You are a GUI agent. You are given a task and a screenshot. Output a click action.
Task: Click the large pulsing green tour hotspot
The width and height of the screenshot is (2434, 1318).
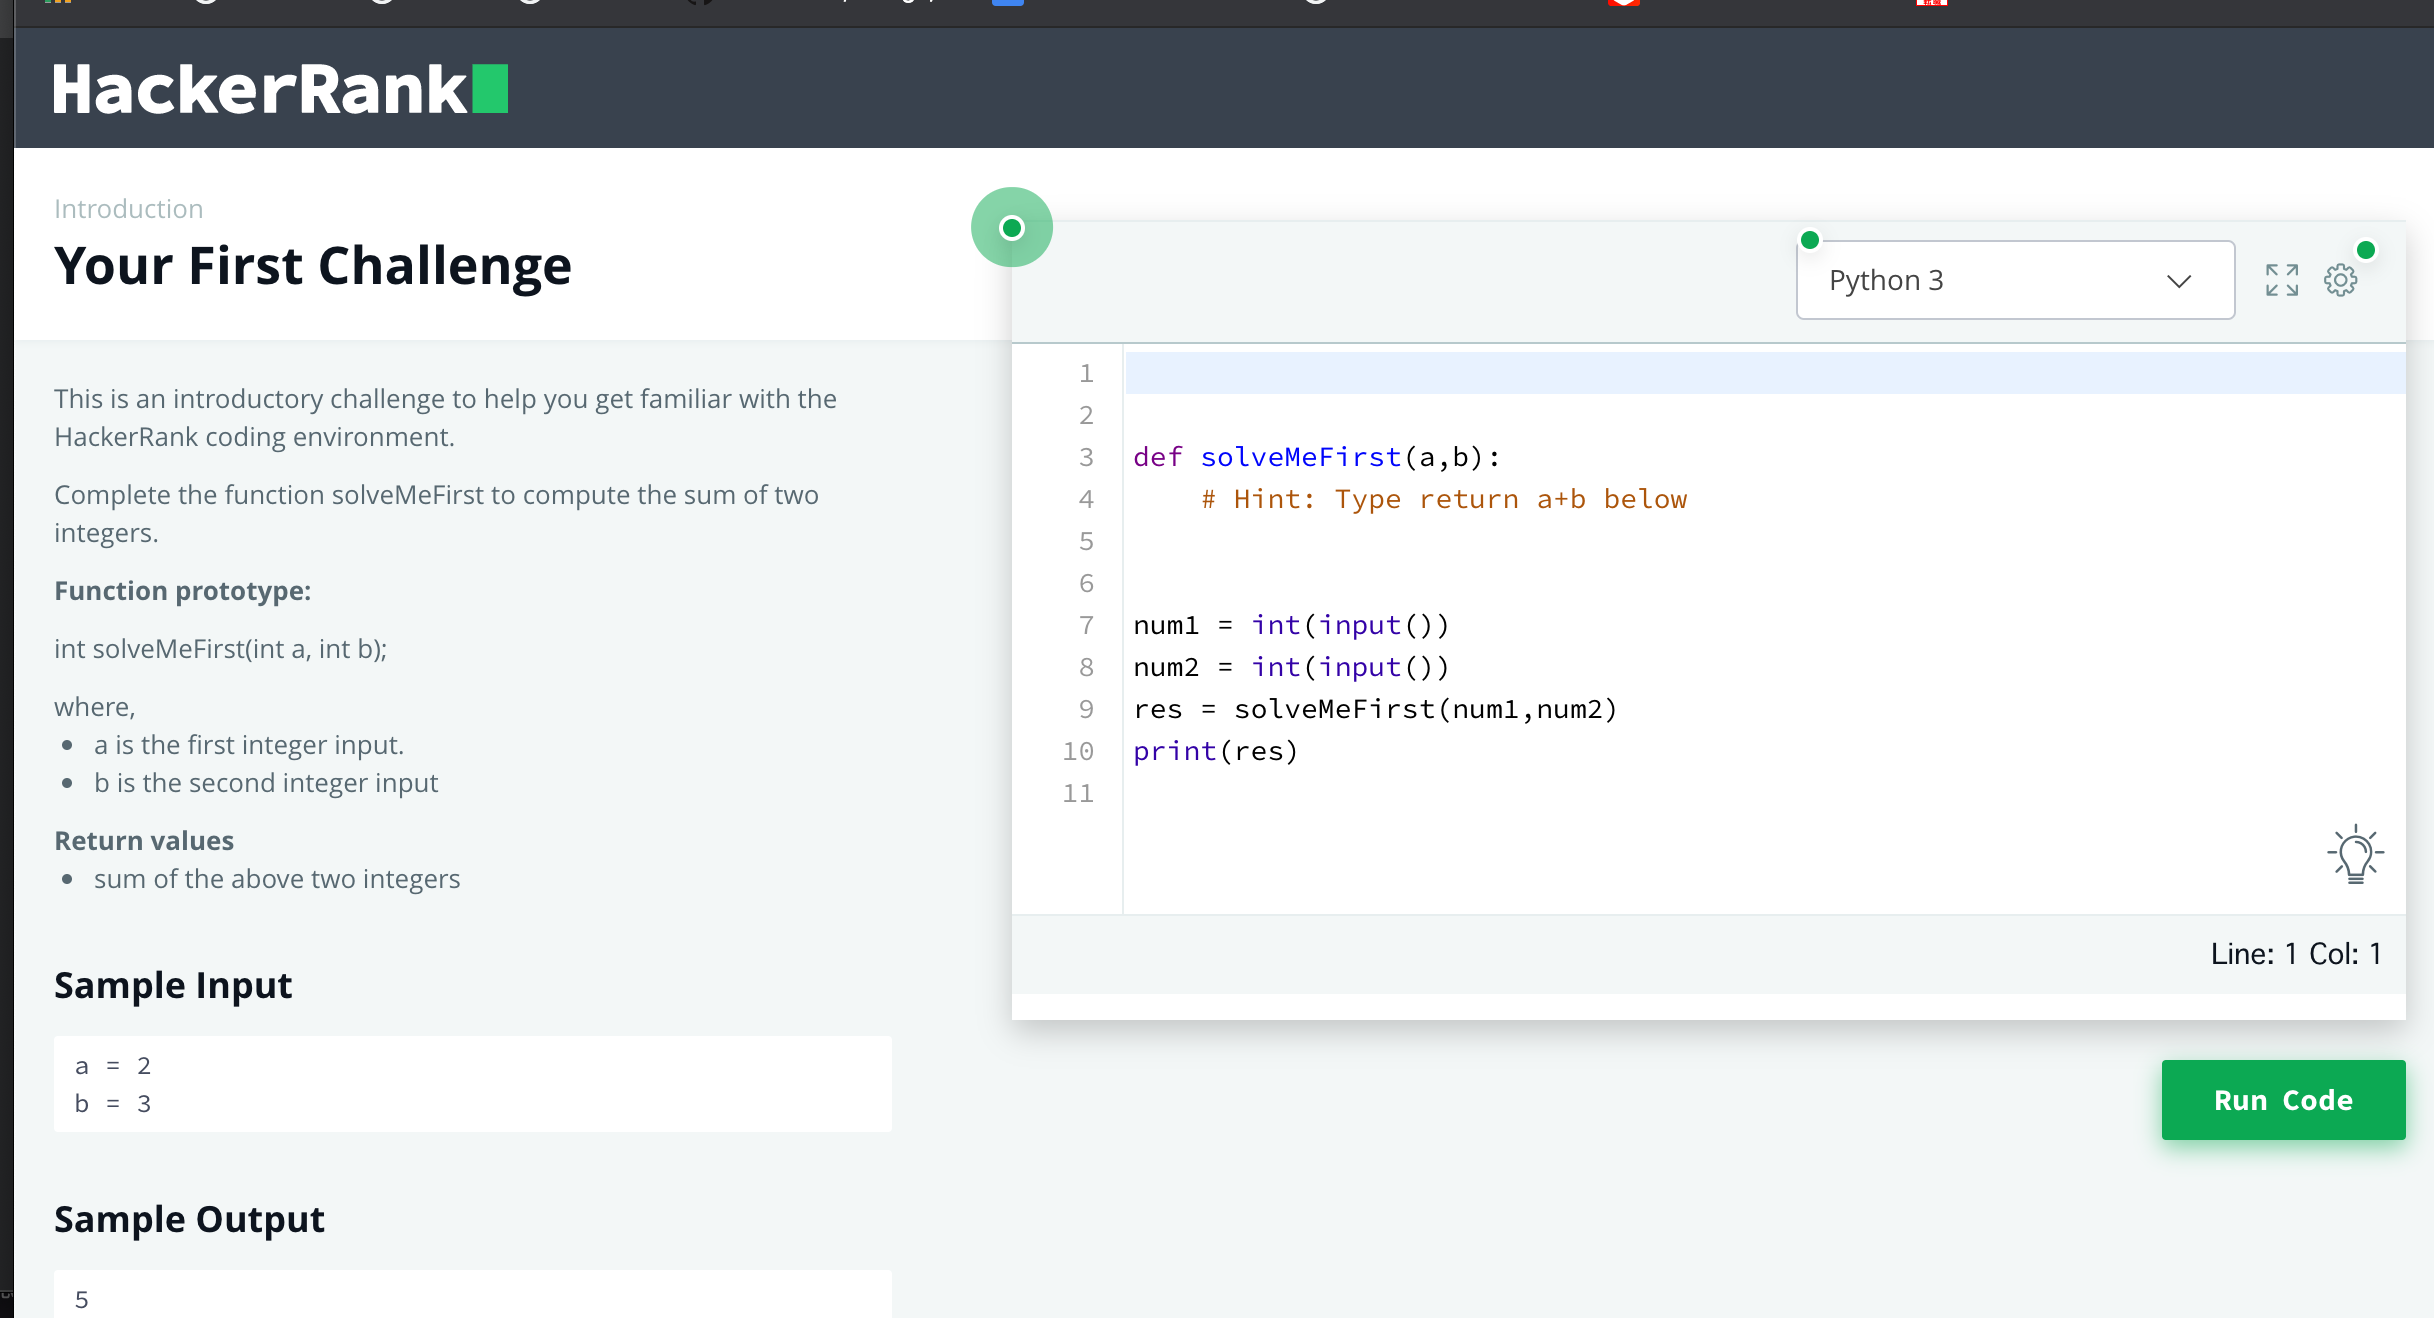(x=1012, y=228)
